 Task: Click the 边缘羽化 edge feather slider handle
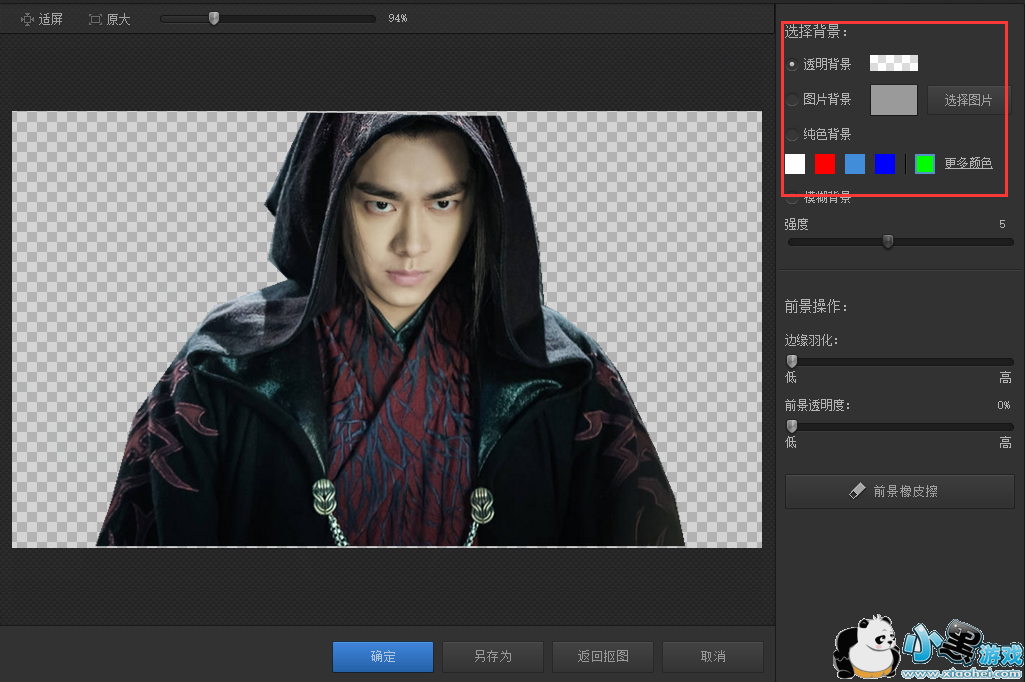click(x=792, y=361)
